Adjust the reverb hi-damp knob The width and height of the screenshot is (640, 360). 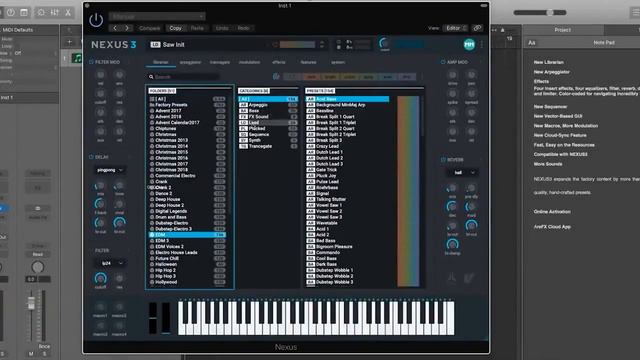pyautogui.click(x=452, y=244)
